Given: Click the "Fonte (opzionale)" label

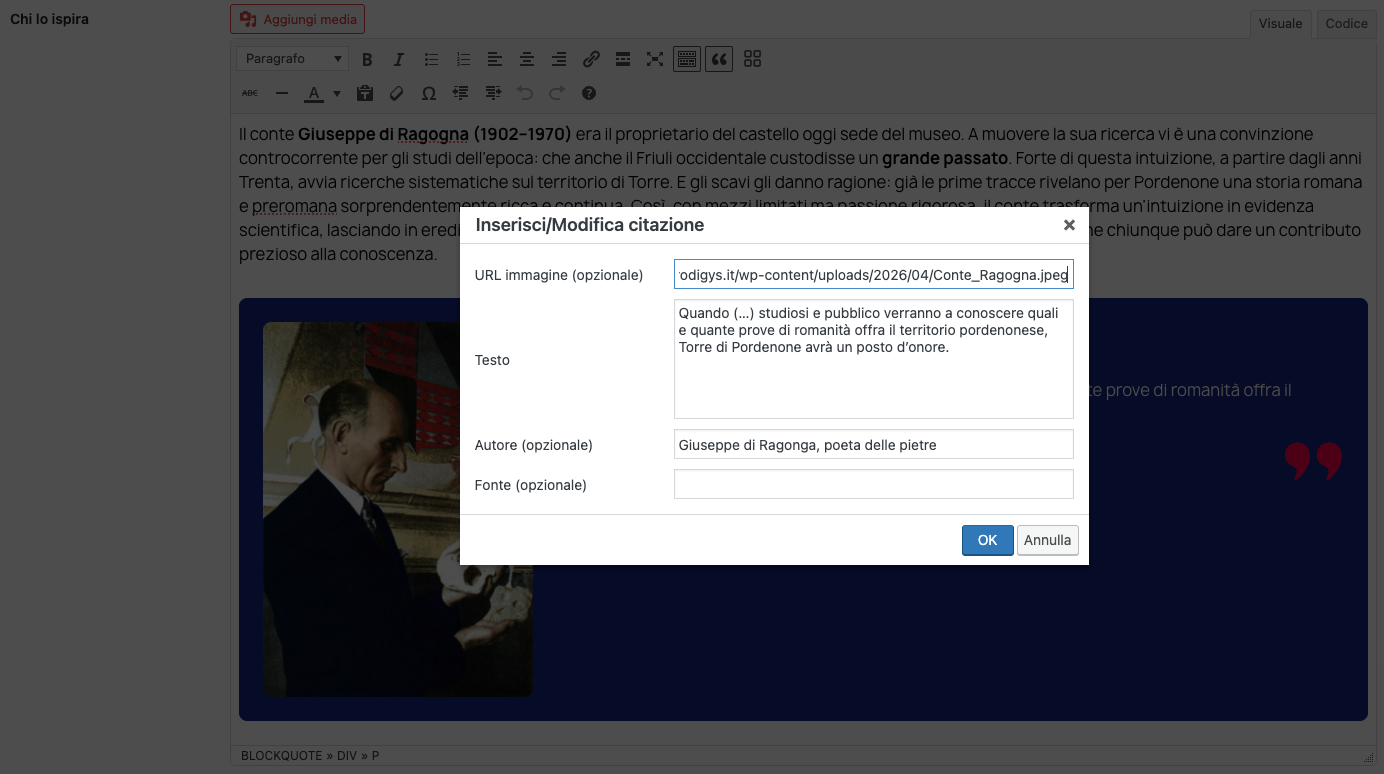Looking at the screenshot, I should click(531, 485).
